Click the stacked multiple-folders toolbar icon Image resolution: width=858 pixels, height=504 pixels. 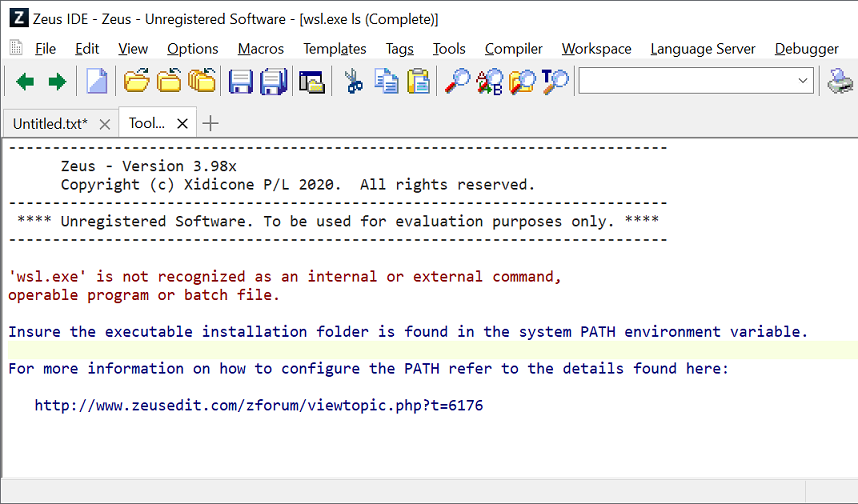202,81
